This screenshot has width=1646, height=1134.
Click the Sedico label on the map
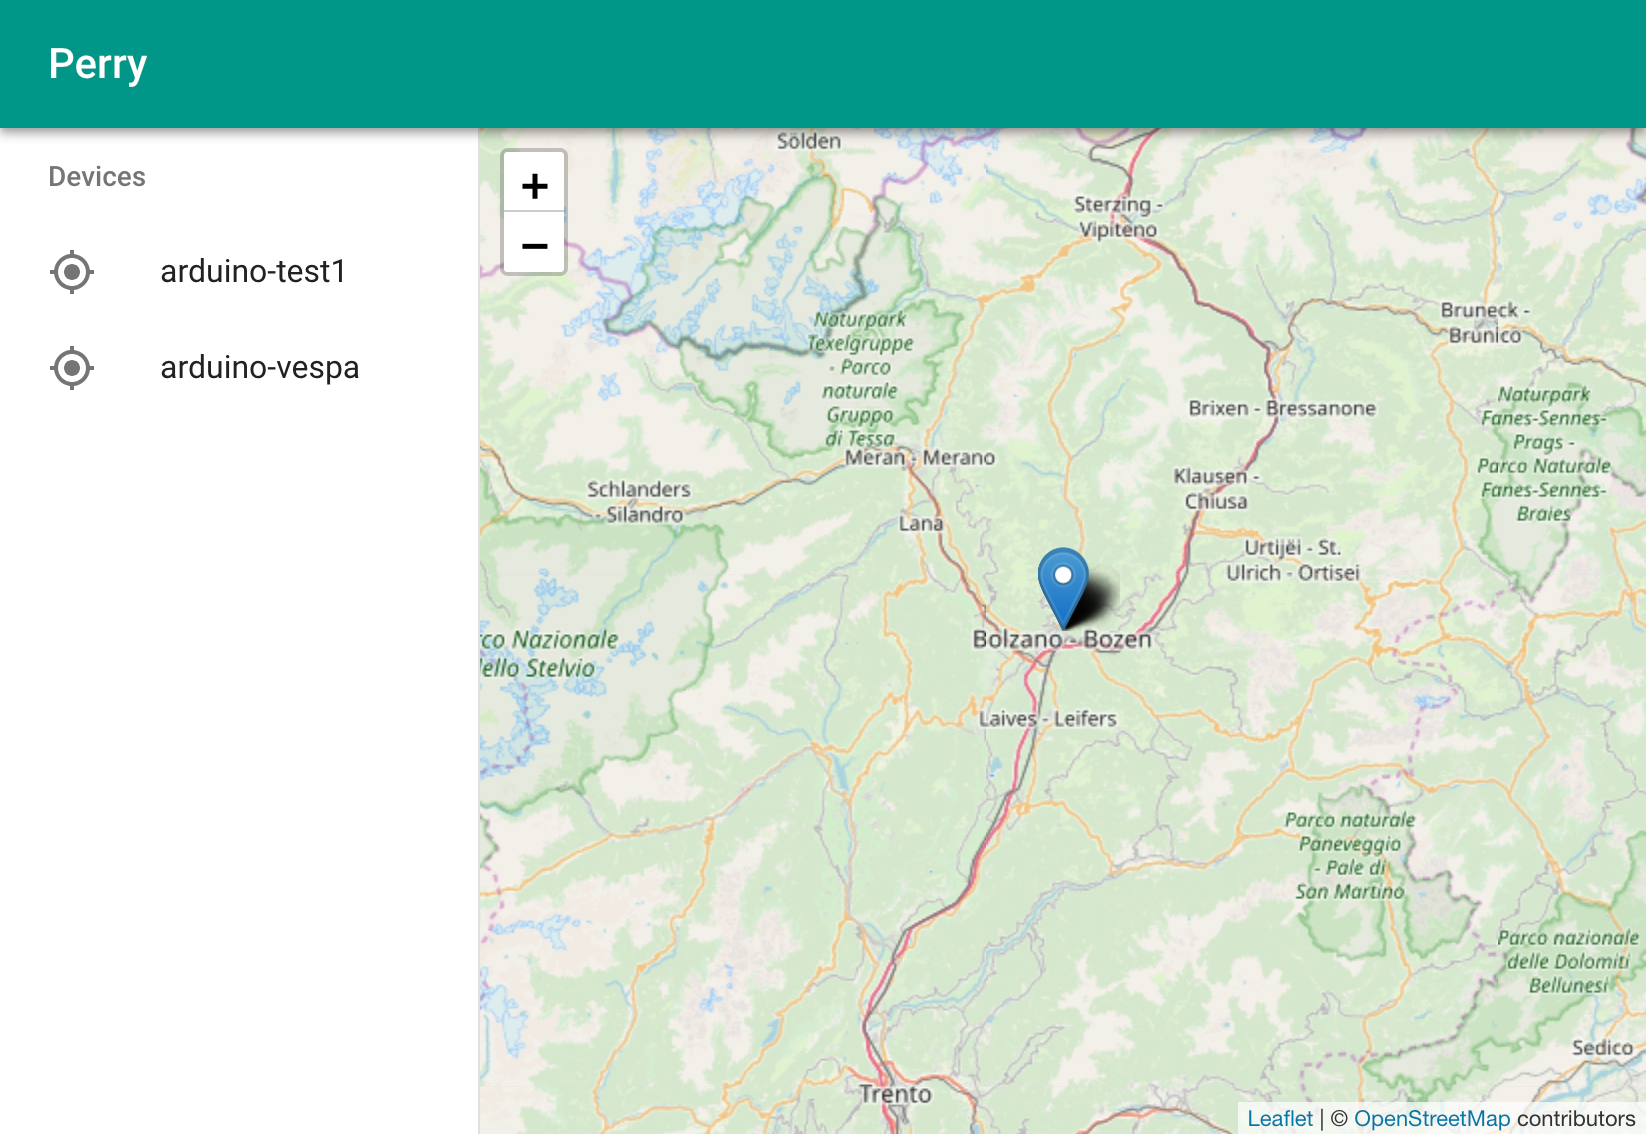tap(1602, 1047)
